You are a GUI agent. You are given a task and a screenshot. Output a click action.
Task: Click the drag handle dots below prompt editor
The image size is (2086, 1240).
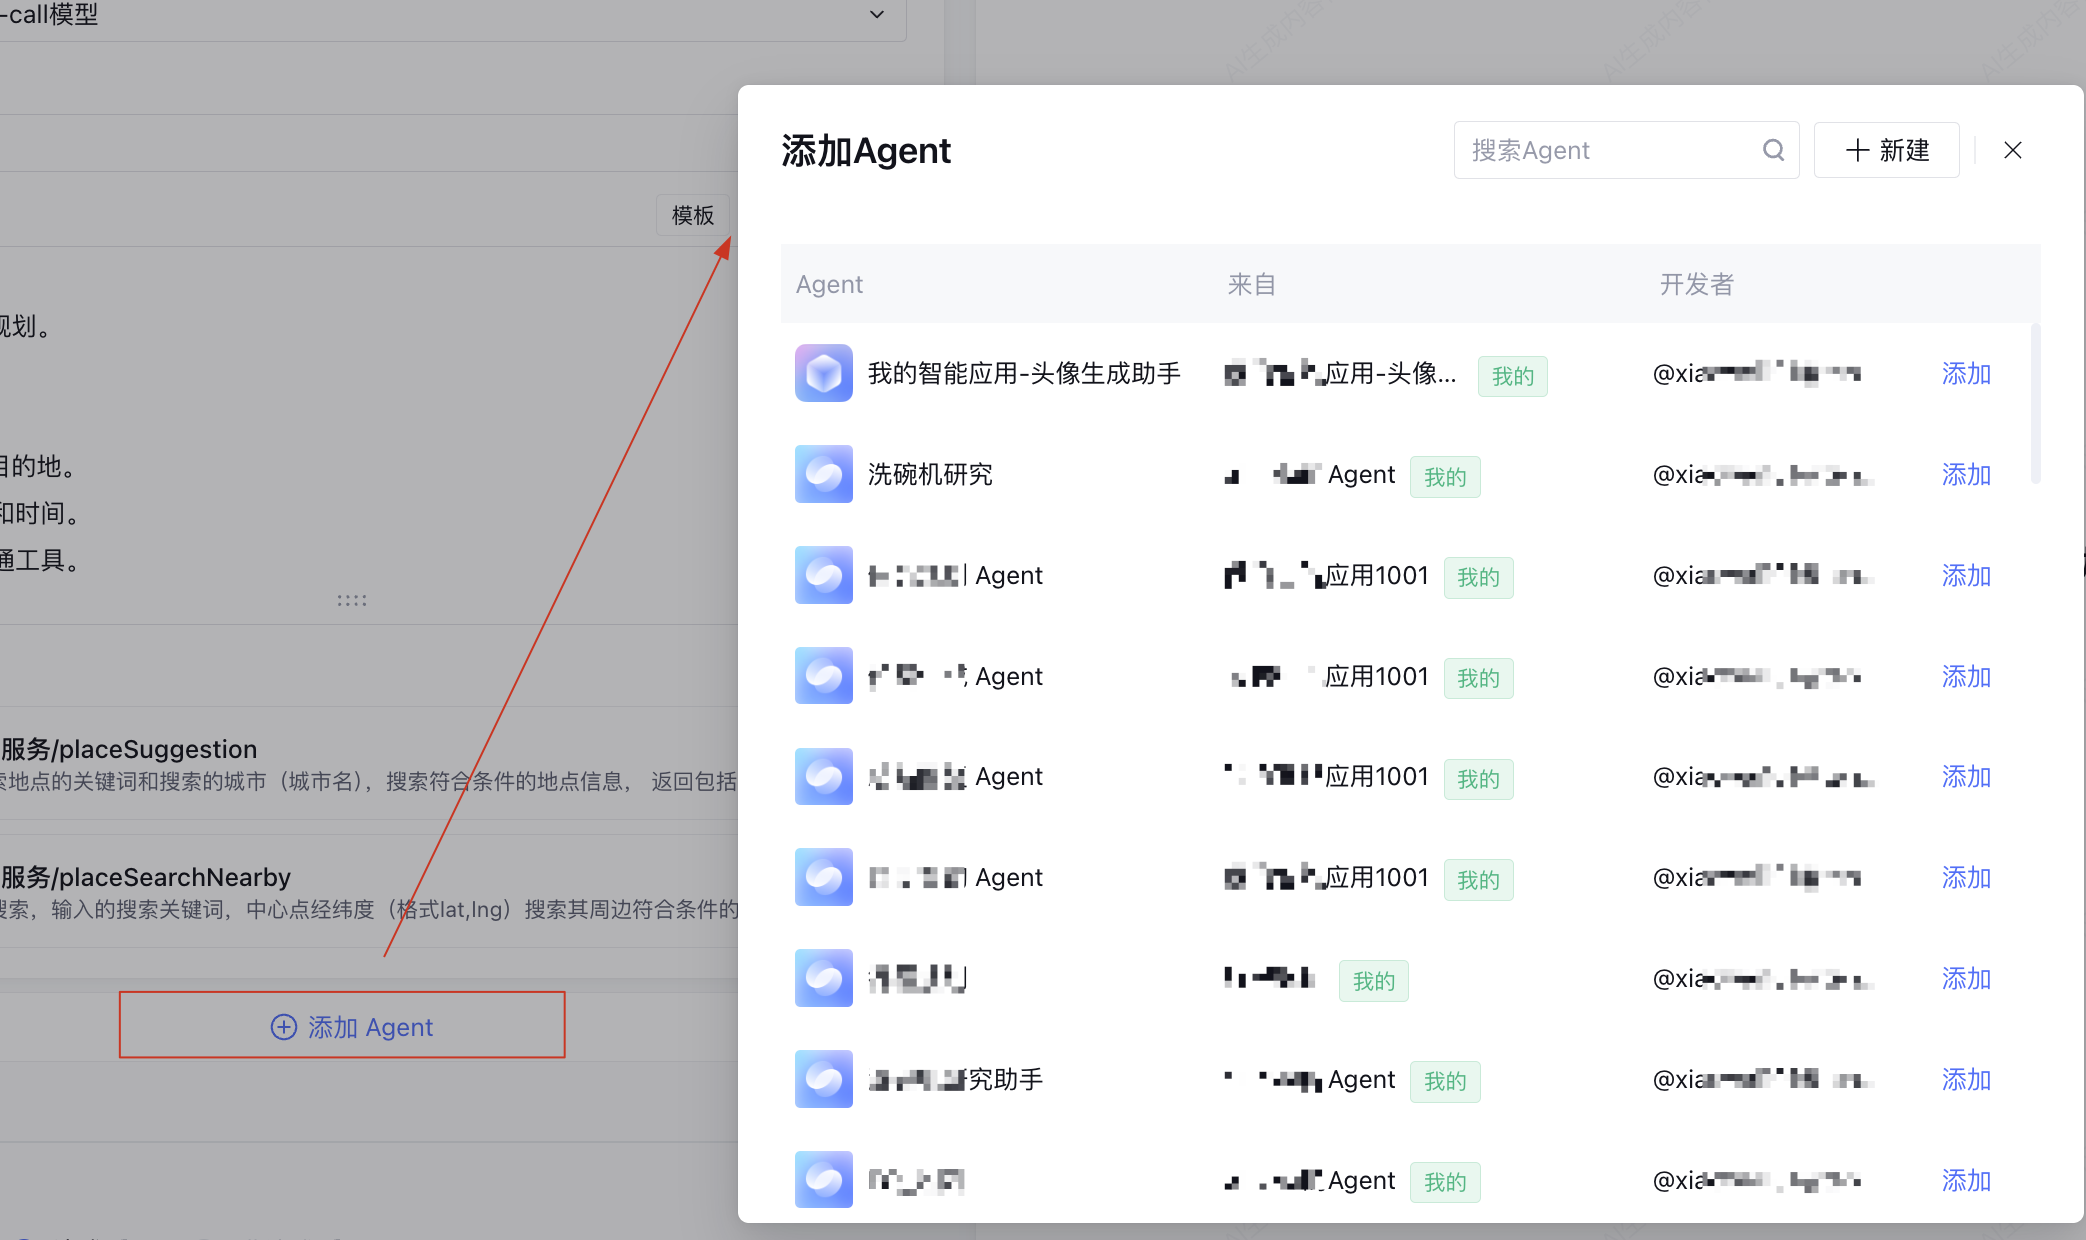[351, 600]
